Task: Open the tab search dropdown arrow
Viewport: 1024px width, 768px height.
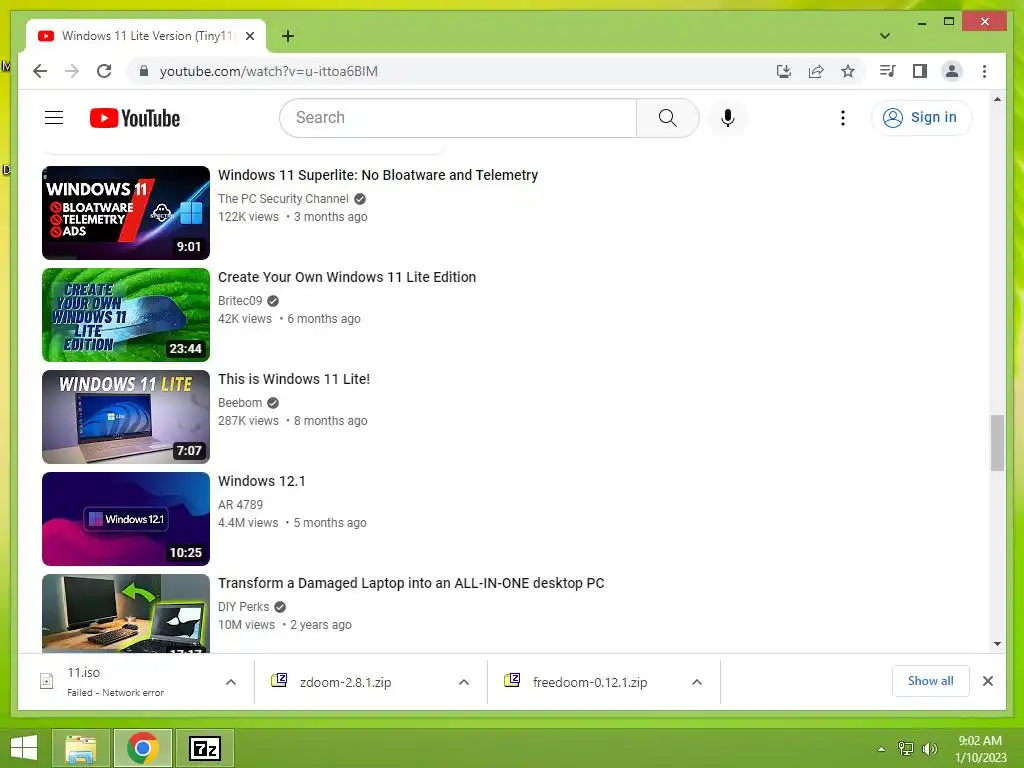Action: point(885,36)
